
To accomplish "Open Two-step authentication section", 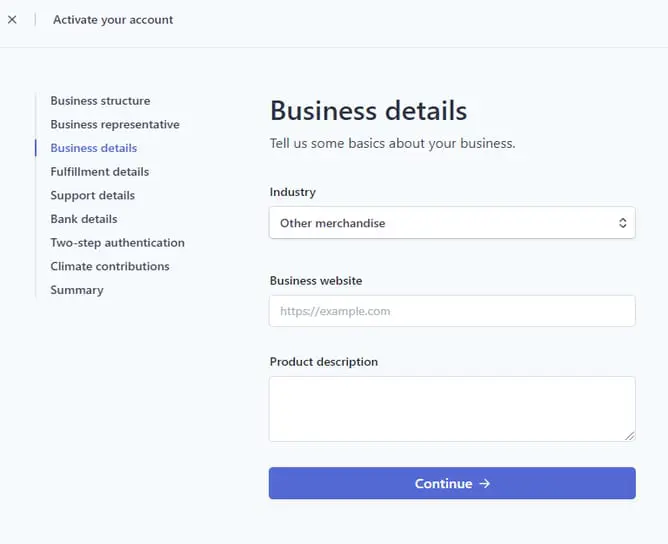I will coord(117,243).
